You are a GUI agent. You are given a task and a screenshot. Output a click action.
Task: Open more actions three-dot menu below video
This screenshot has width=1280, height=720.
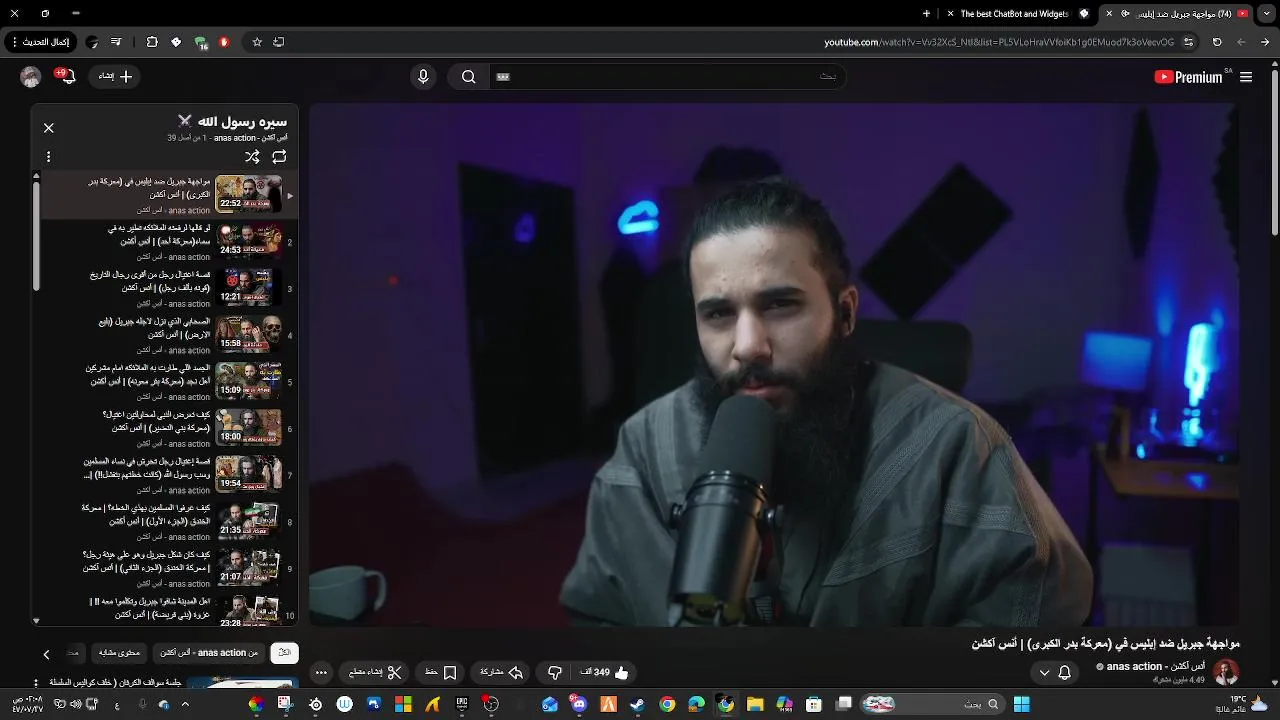pos(321,672)
